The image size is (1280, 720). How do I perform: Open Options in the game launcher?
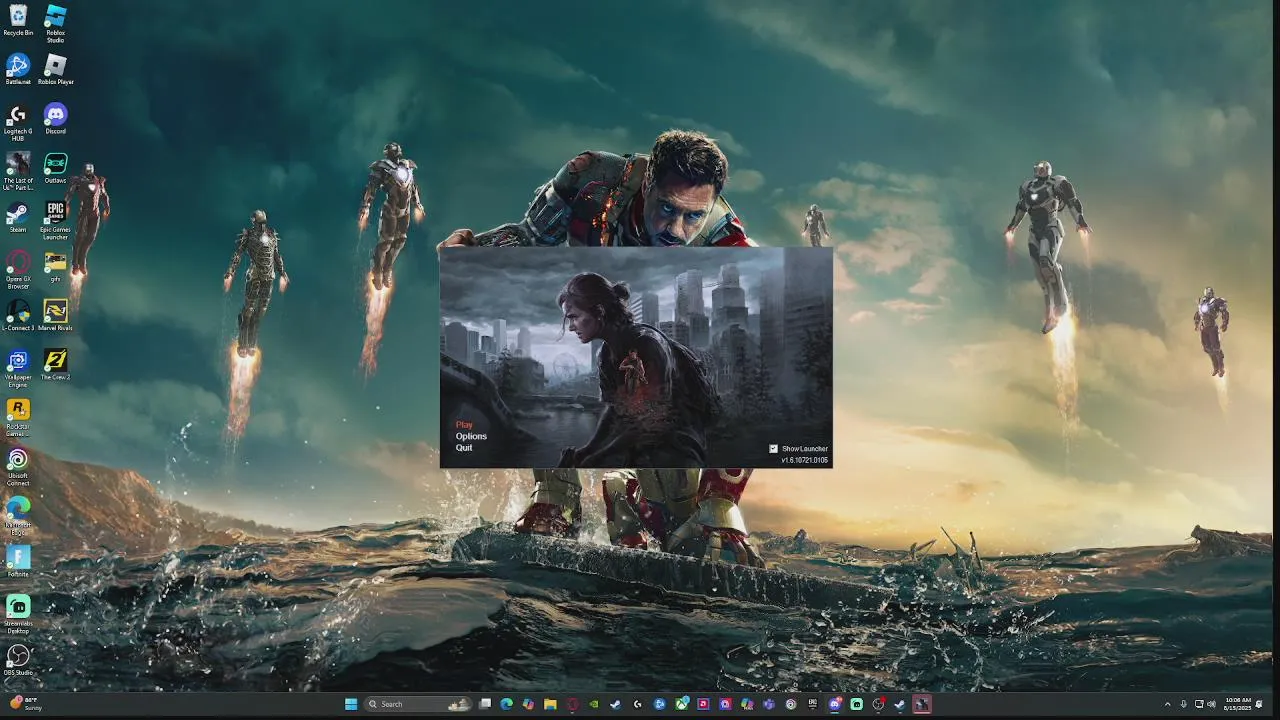coord(471,436)
